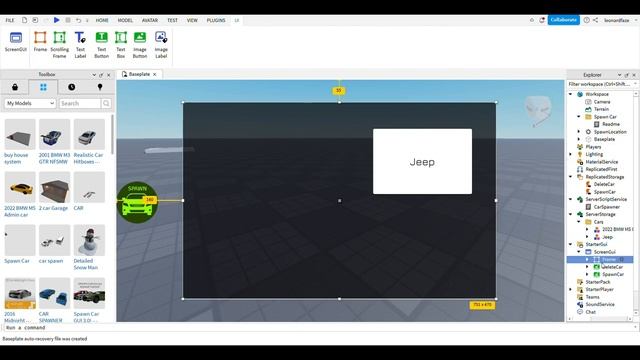The image size is (640, 360).
Task: Open the Realistic Car Hitboxes link
Action: click(88, 158)
